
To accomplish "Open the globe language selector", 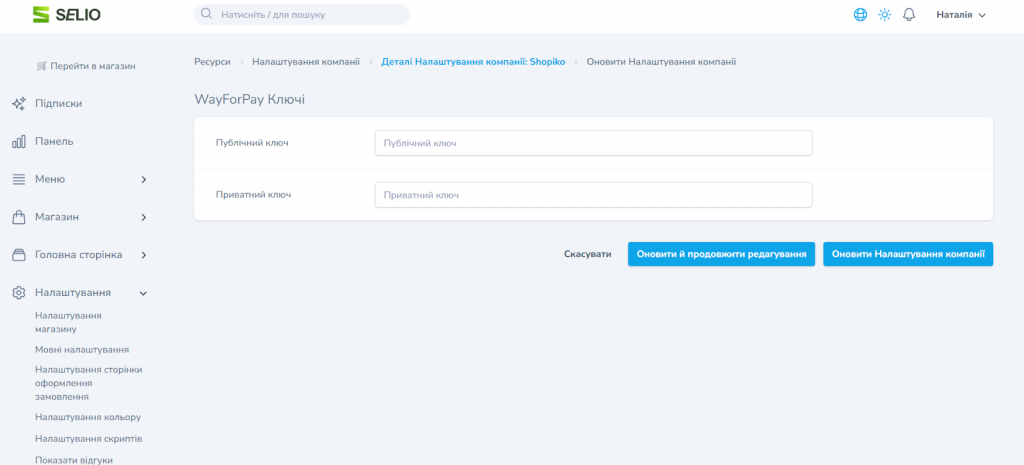I will pos(860,15).
